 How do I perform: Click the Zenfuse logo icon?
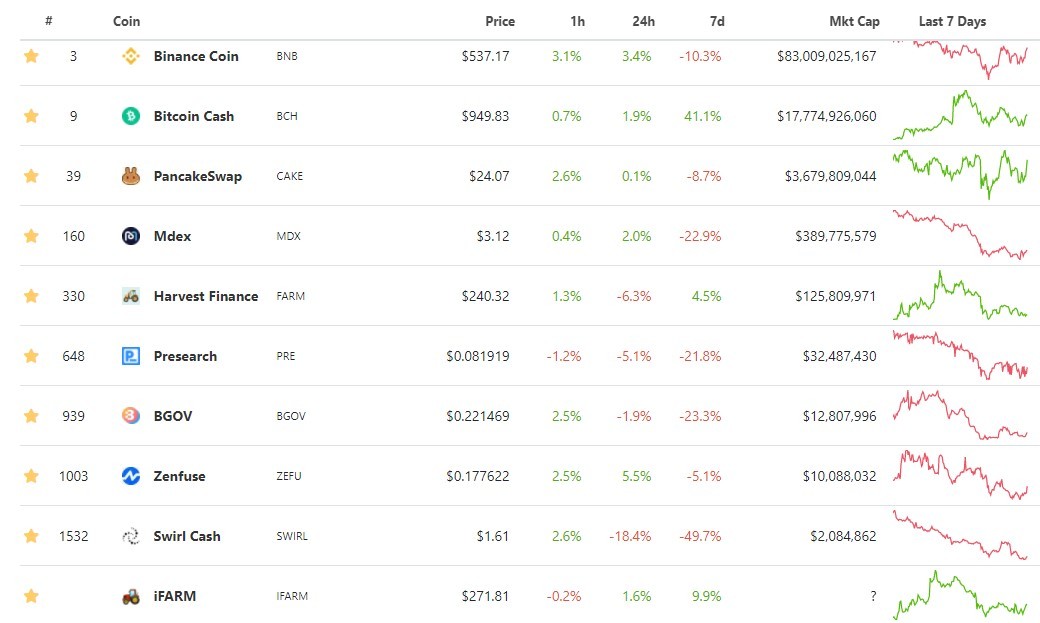(x=131, y=476)
